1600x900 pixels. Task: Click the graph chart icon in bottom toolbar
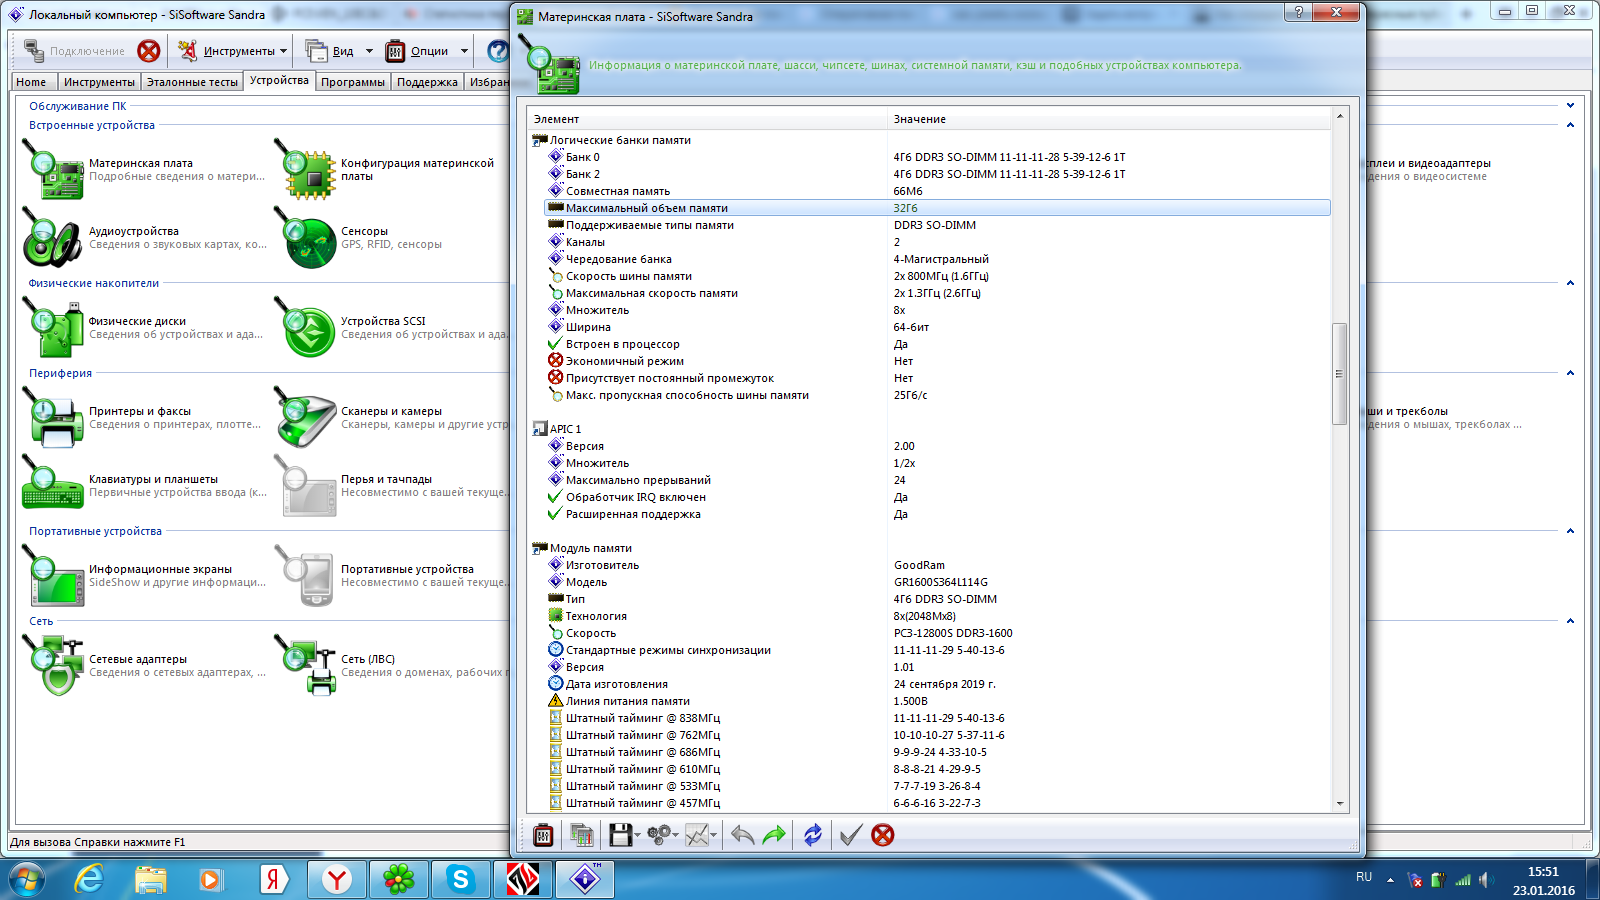[x=696, y=835]
